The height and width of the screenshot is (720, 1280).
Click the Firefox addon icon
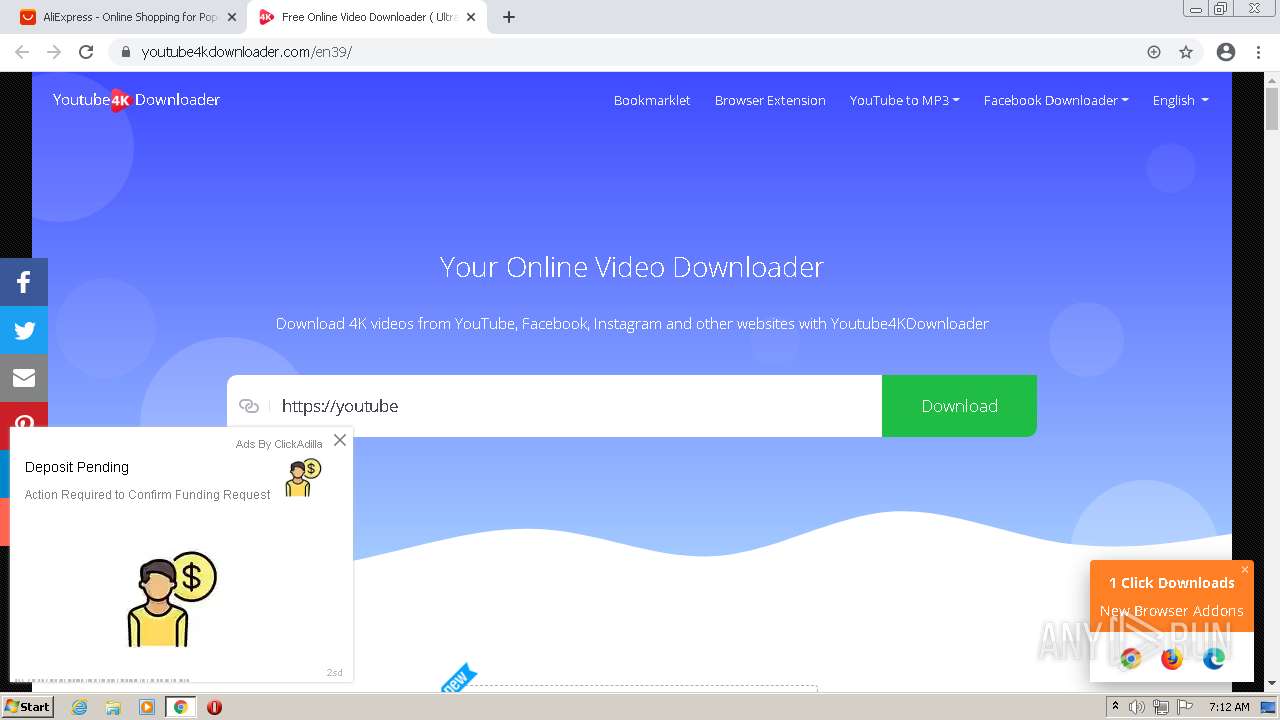point(1172,658)
